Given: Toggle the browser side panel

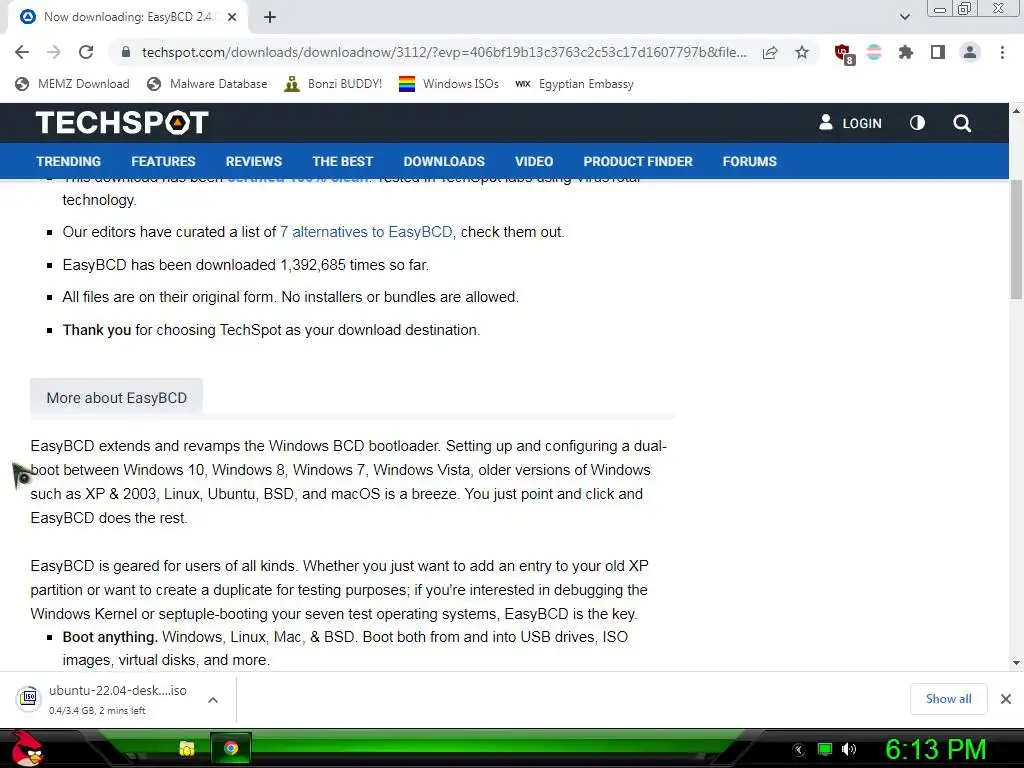Looking at the screenshot, I should (x=938, y=52).
